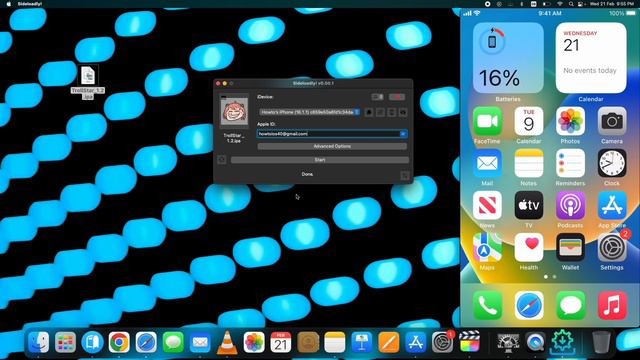Open Clock app on the iPhone screen
This screenshot has width=640, height=360.
(x=612, y=163)
